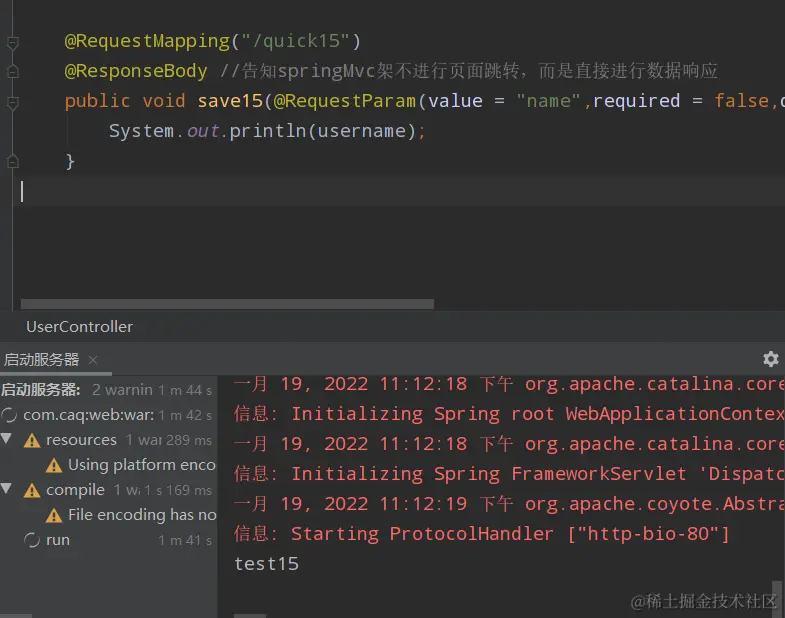The width and height of the screenshot is (785, 618).
Task: Click 'Initializing Spring root WebApplicationContex' log line
Action: click(509, 414)
